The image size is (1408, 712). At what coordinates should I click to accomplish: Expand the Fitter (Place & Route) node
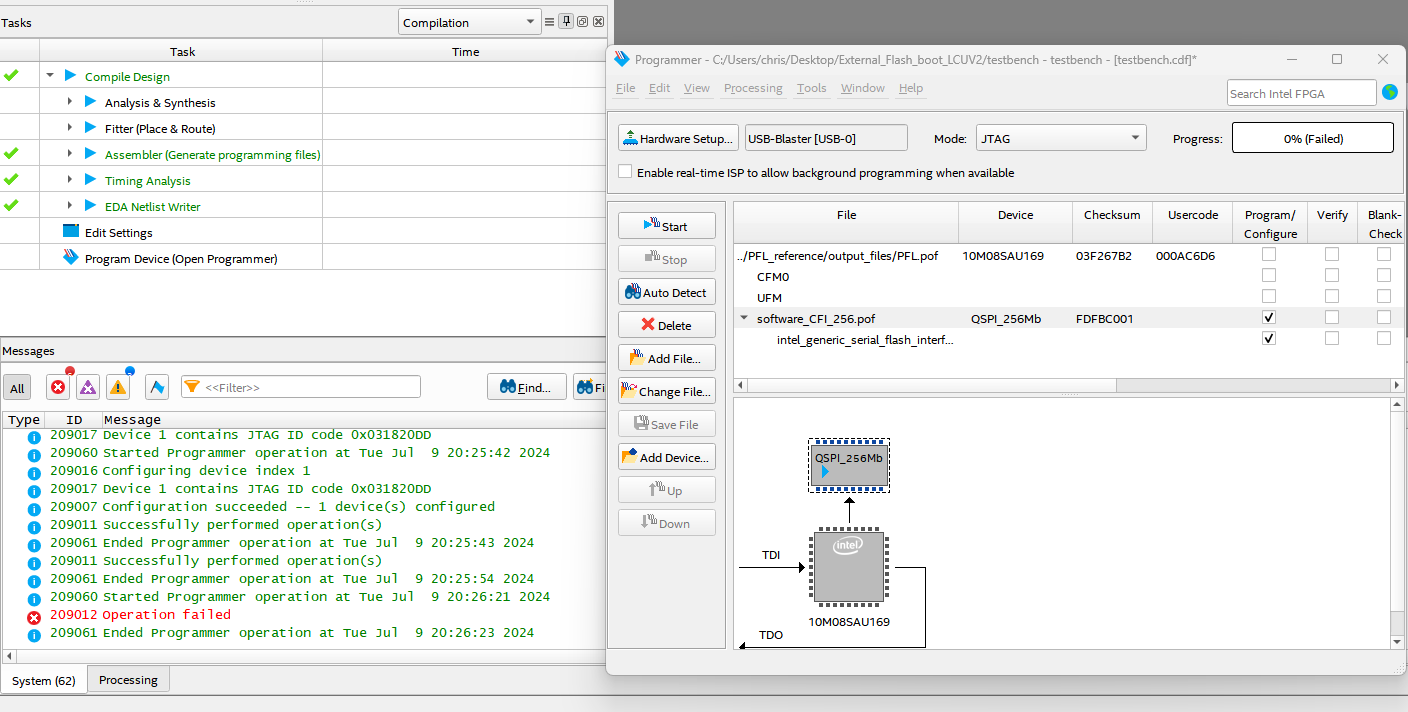point(69,128)
